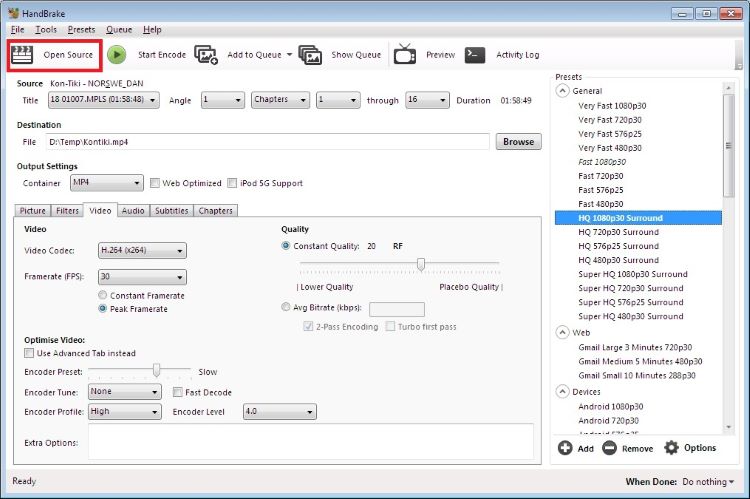Open the Video Codec dropdown
750x499 pixels.
142,251
